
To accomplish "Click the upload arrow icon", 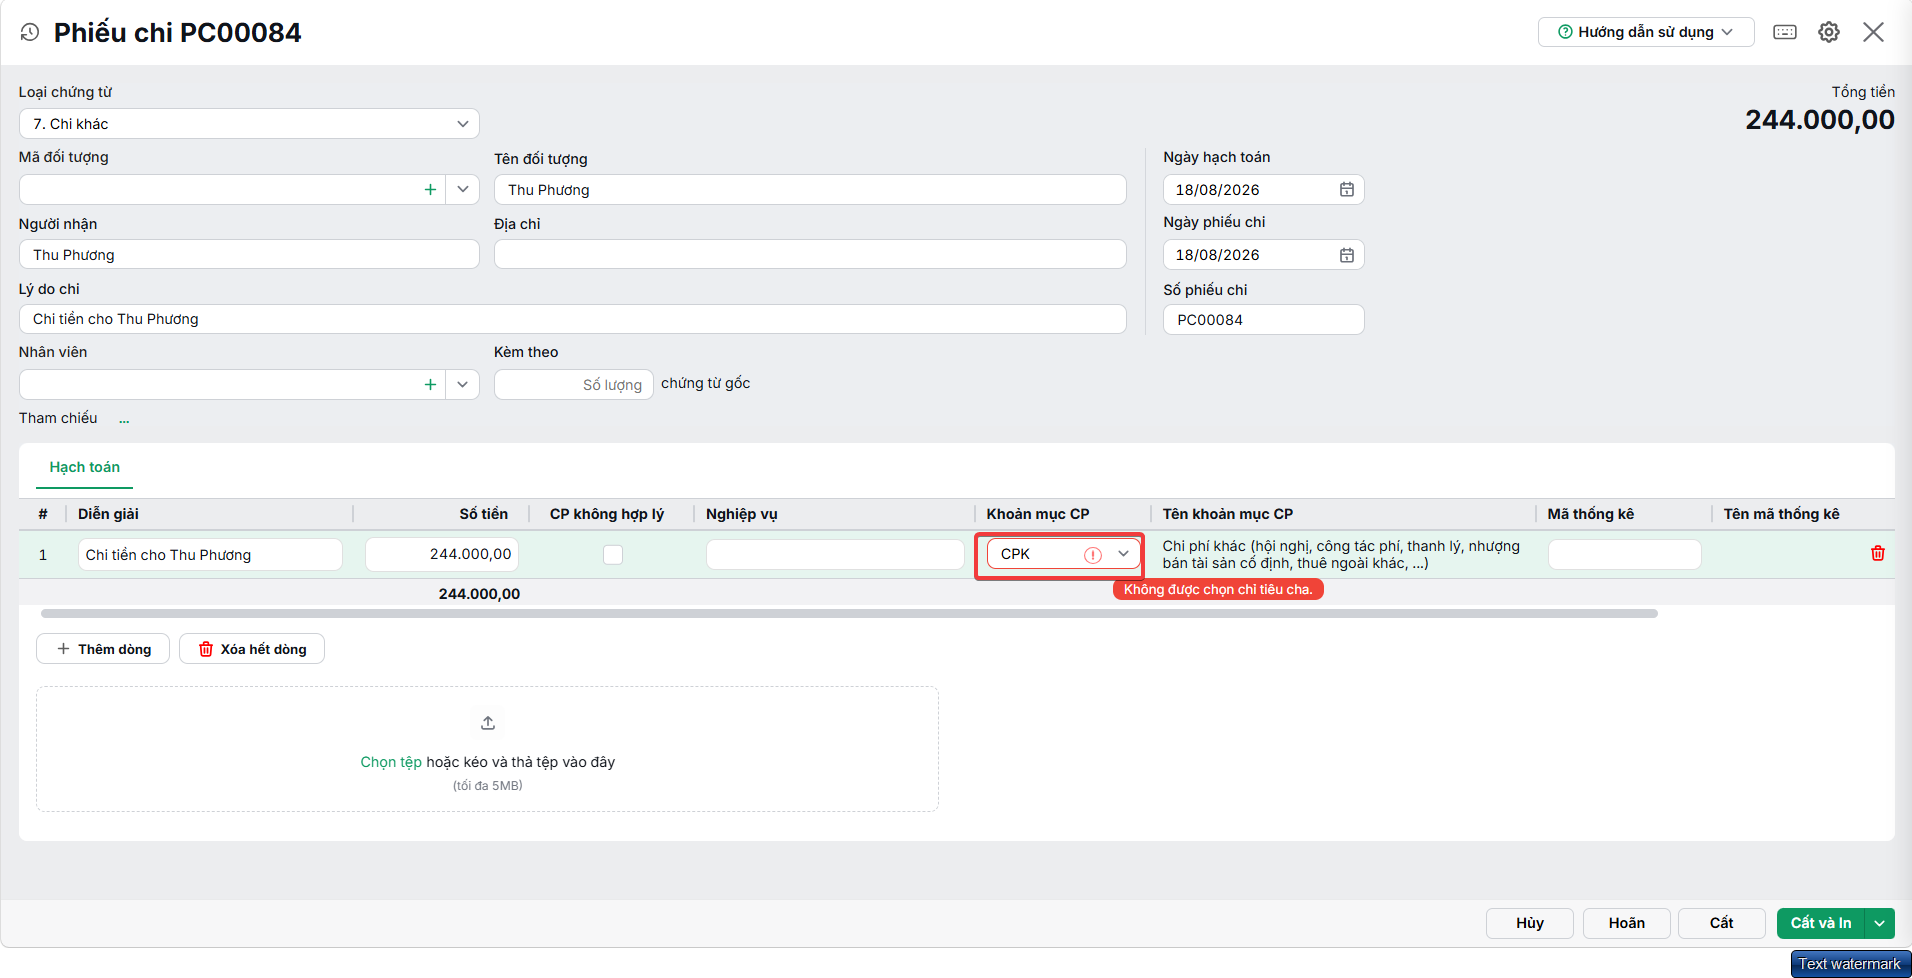I will click(x=488, y=723).
